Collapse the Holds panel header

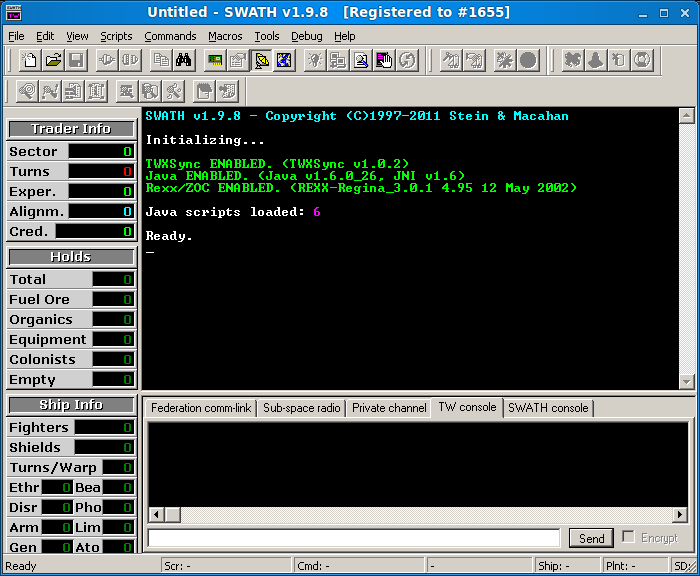point(70,257)
